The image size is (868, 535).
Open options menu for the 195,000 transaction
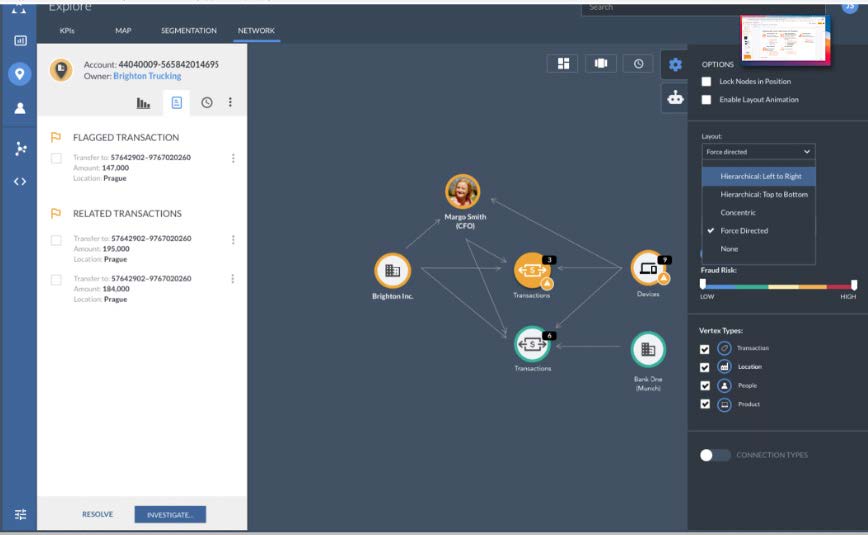pyautogui.click(x=233, y=240)
